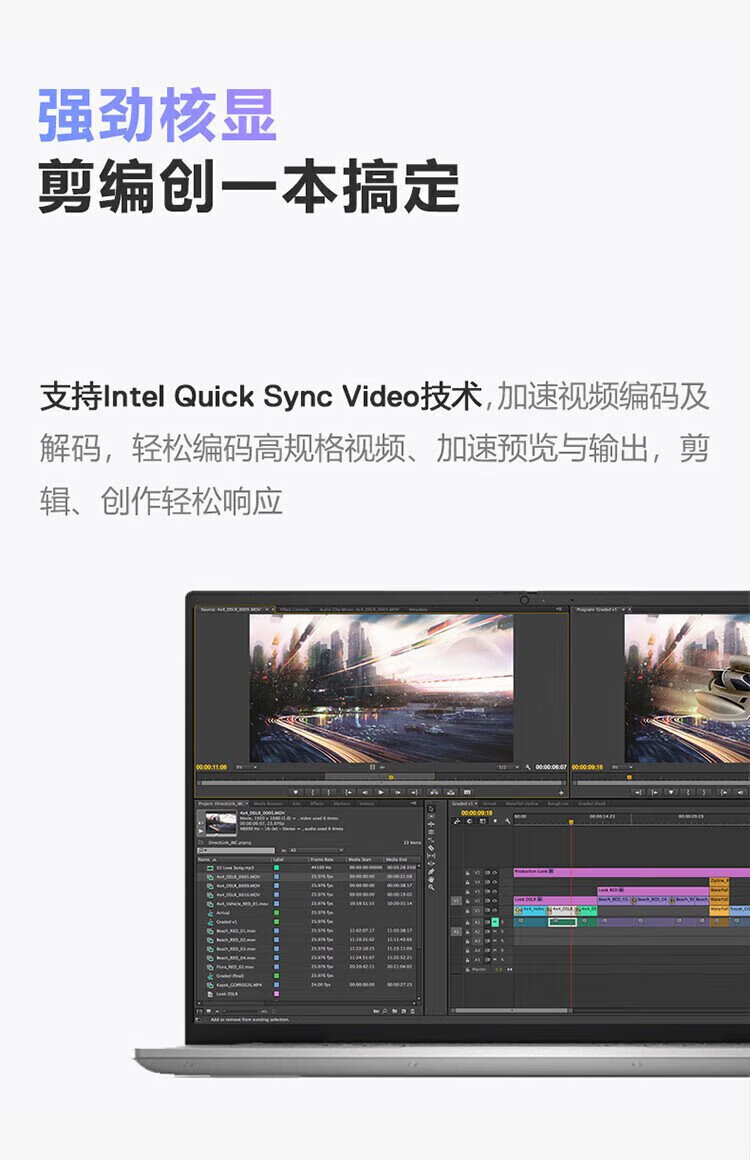The height and width of the screenshot is (1160, 750).
Task: Select the Razor tool in tools panel
Action: [x=431, y=848]
